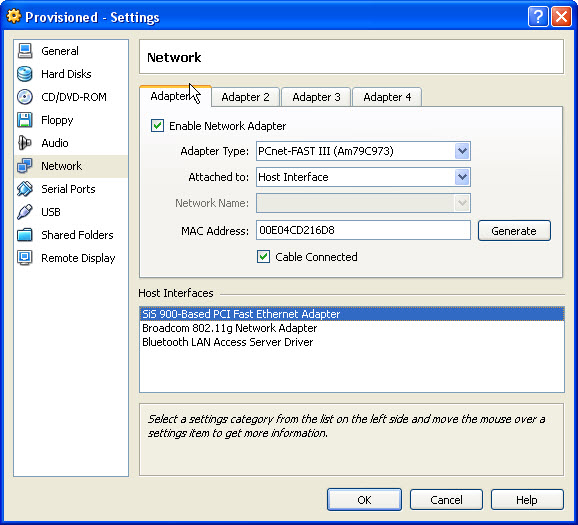Click the CD/DVD-ROM disc icon
This screenshot has width=578, height=525.
(x=25, y=97)
